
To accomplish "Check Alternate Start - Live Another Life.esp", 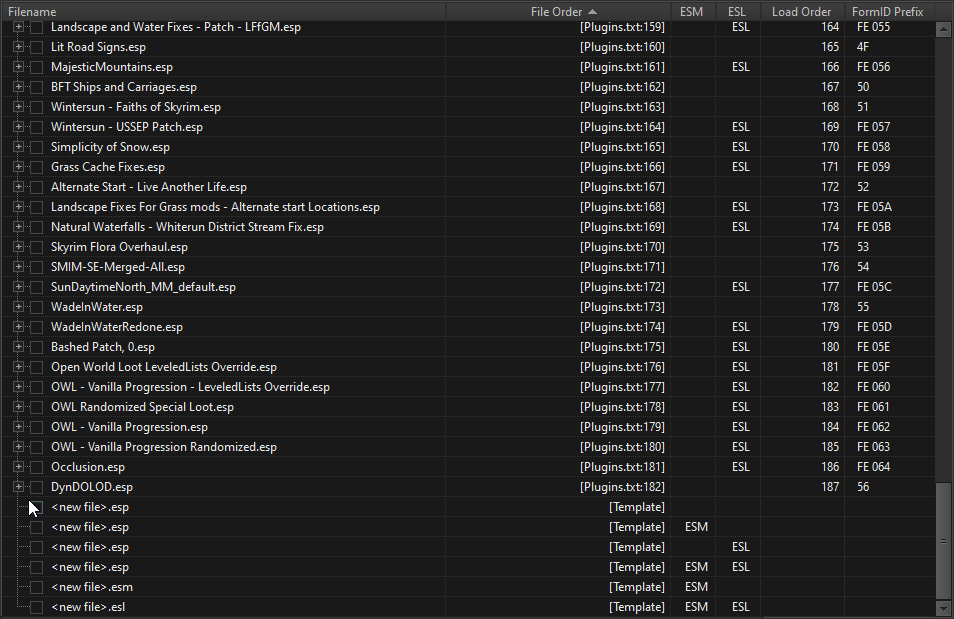I will [x=37, y=187].
